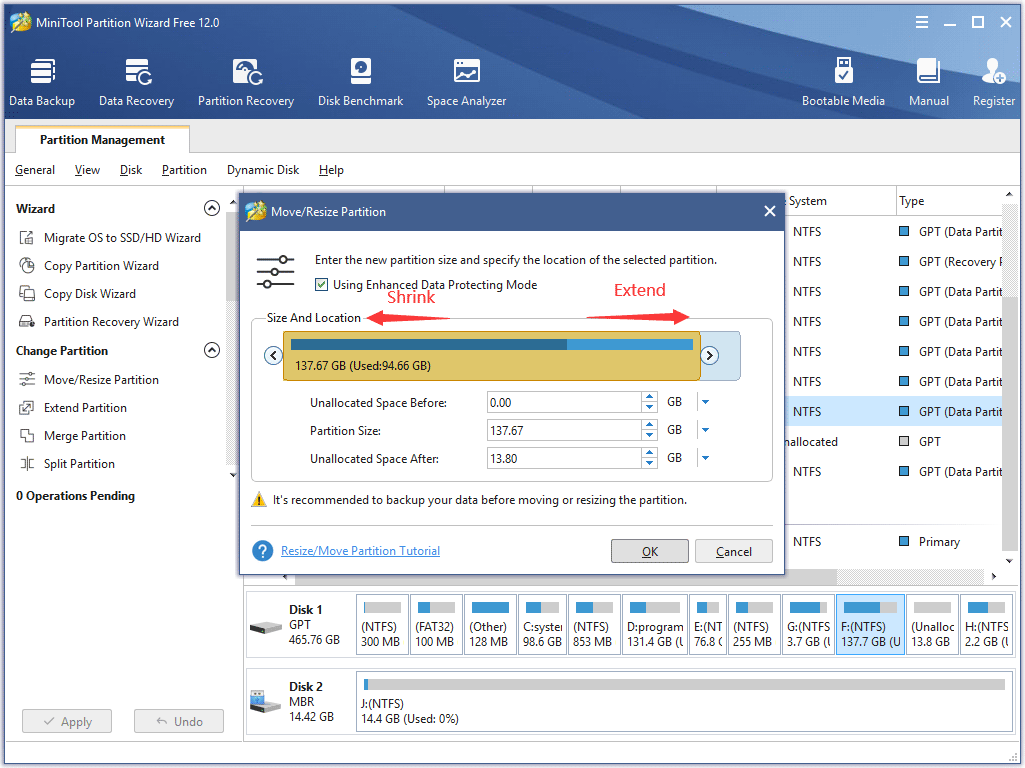
Task: Close the Move/Resize Partition dialog
Action: coord(769,211)
